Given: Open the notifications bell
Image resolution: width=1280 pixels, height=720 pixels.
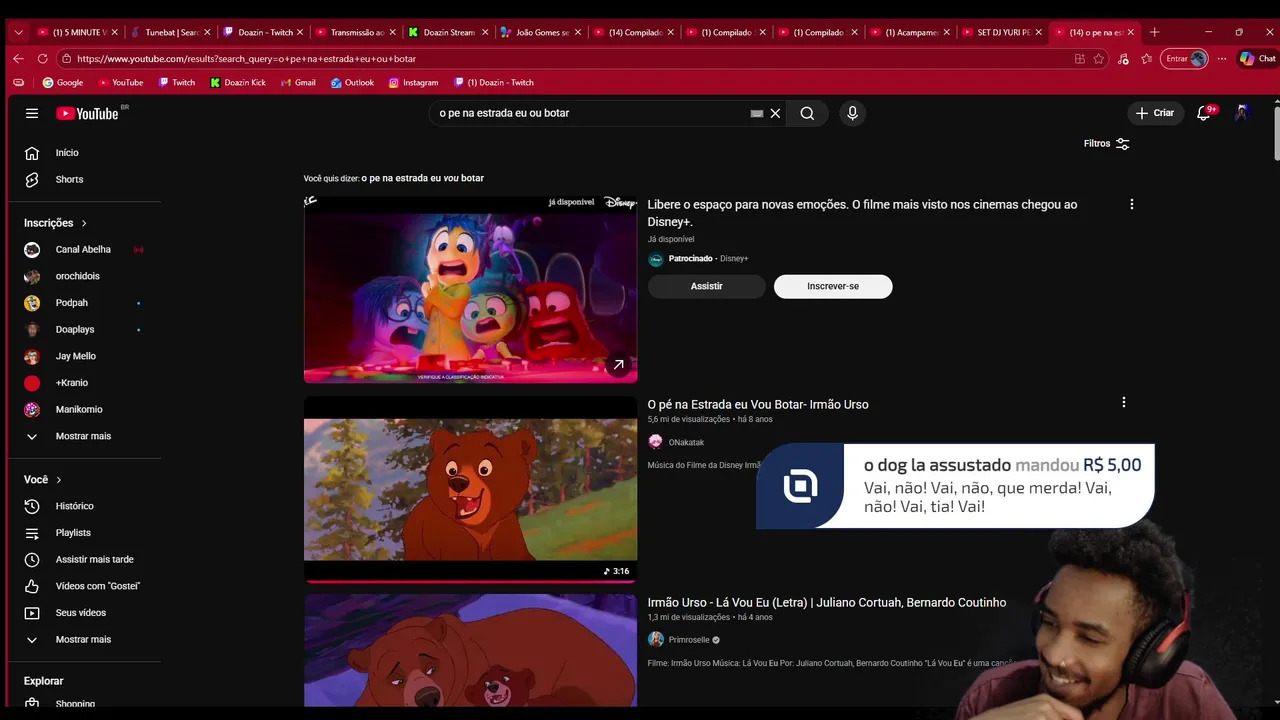Looking at the screenshot, I should point(1204,113).
